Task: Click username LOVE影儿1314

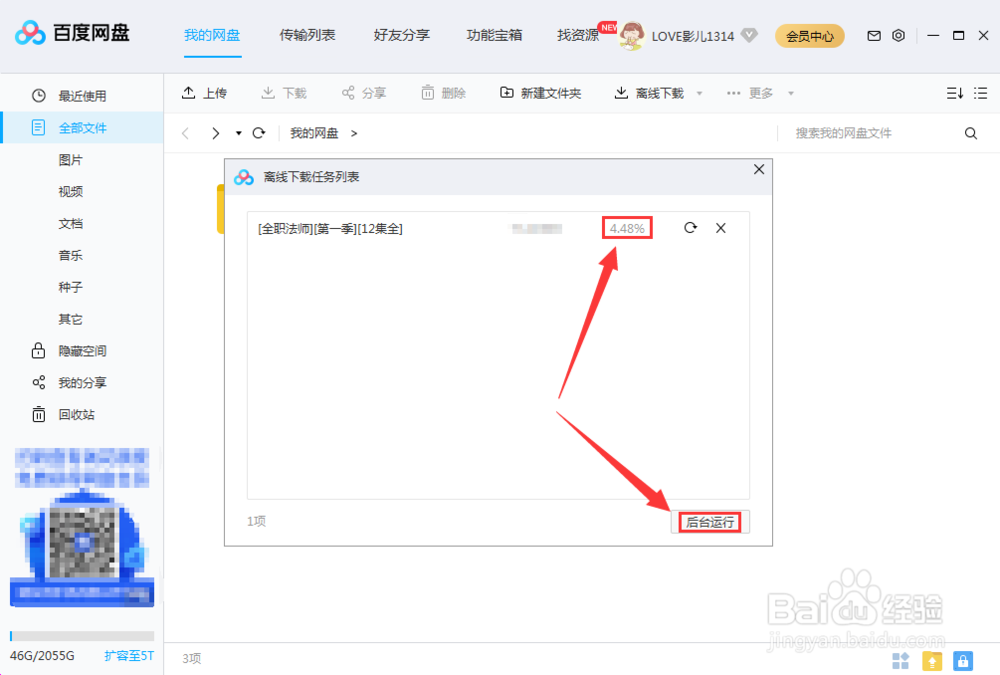Action: (693, 36)
